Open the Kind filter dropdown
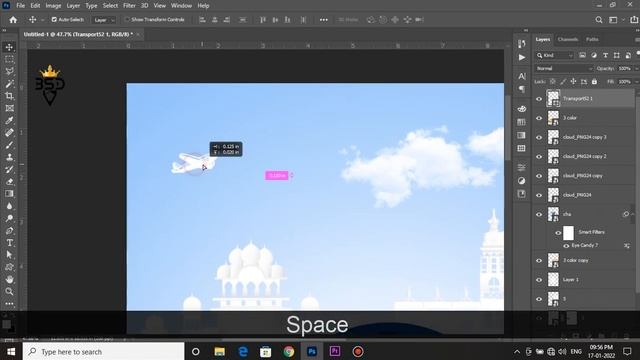The height and width of the screenshot is (360, 640). point(555,55)
